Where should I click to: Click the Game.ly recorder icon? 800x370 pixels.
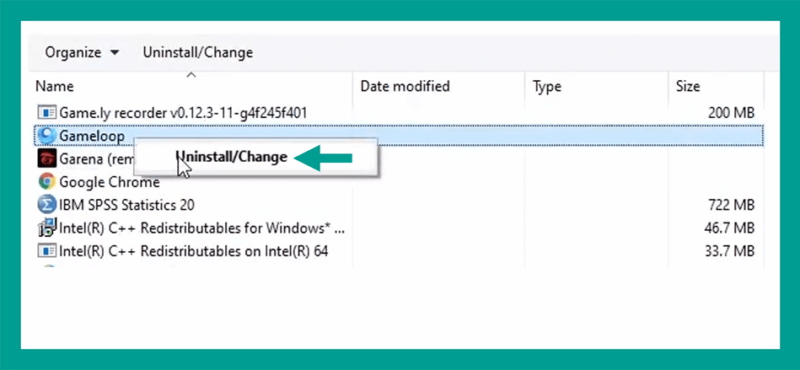tap(47, 112)
